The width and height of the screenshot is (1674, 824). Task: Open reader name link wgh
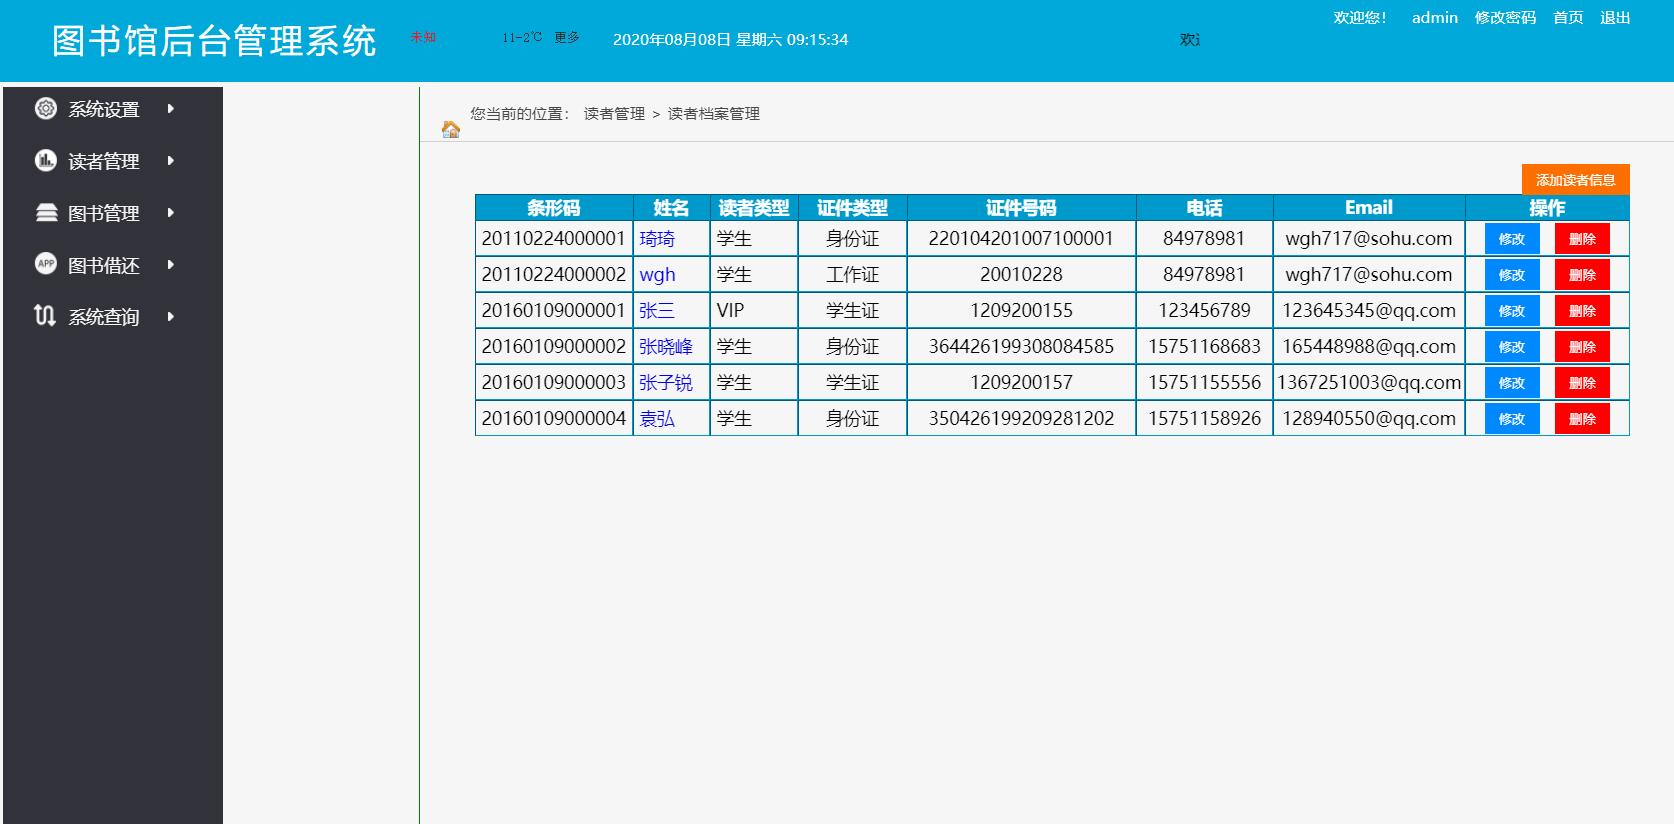tap(657, 275)
